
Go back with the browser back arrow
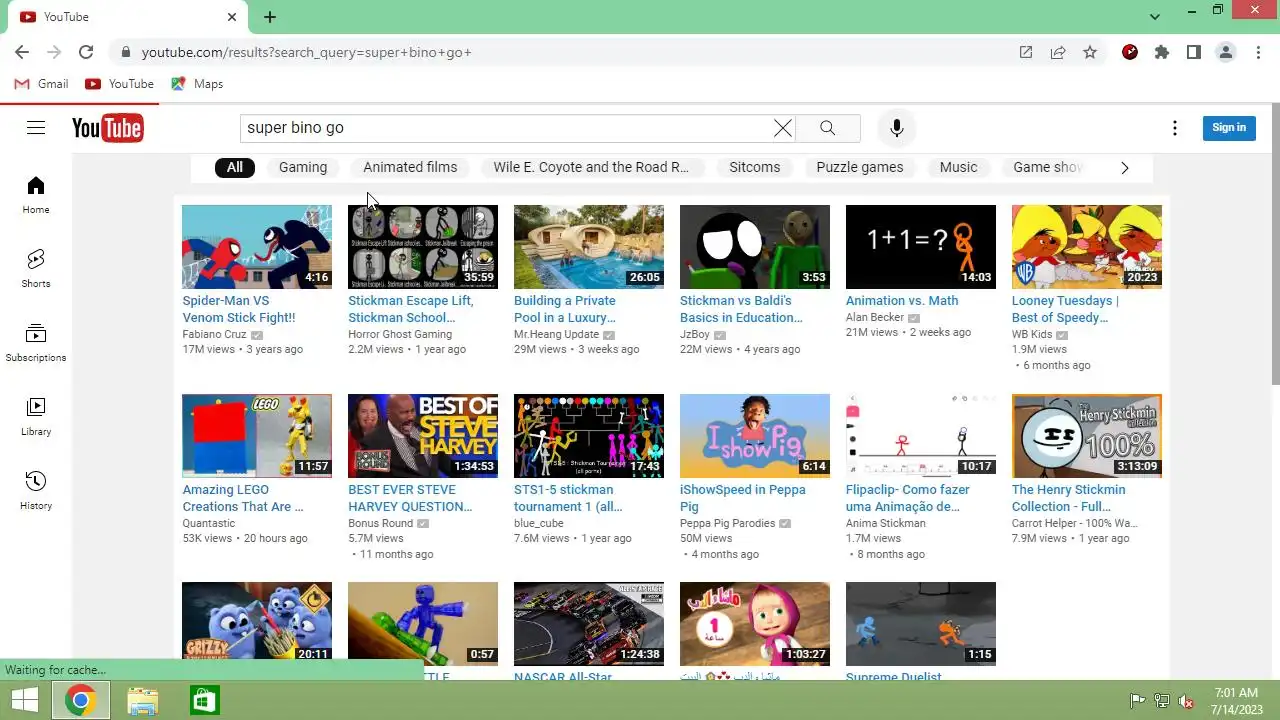[22, 52]
